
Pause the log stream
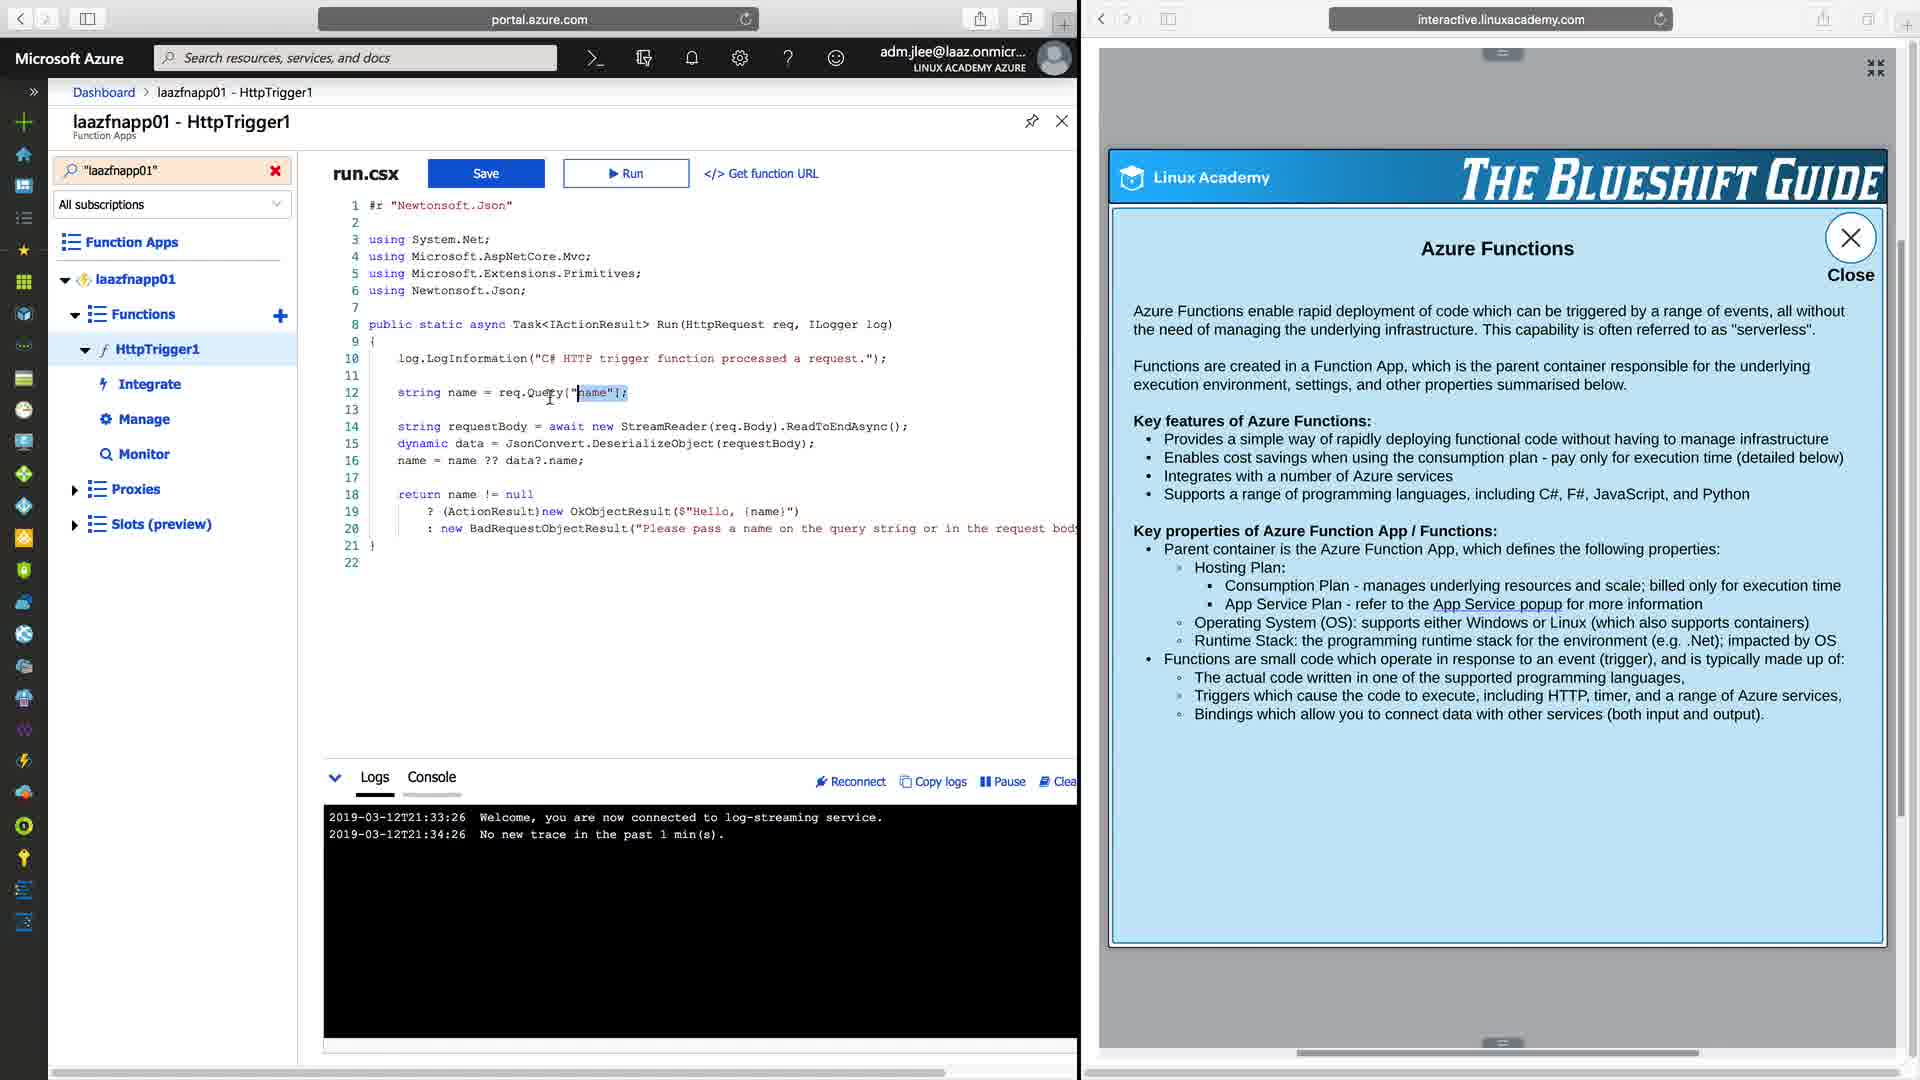(x=1002, y=782)
